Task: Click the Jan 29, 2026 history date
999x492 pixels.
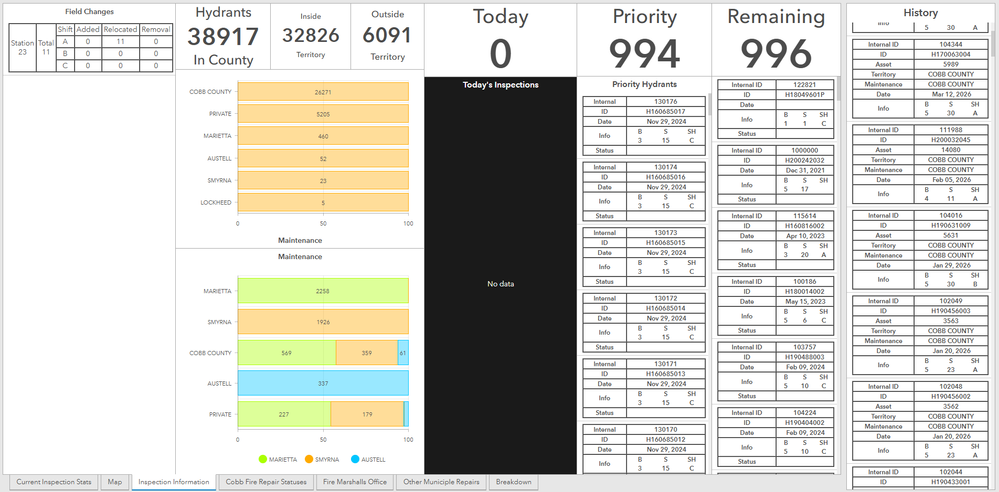Action: [x=950, y=265]
